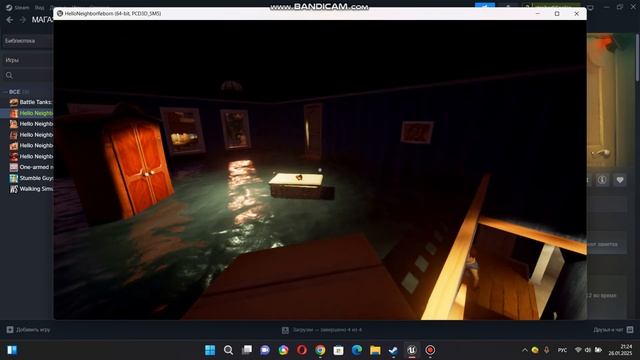
Task: Expand the Игры filter dropdown
Action: click(x=28, y=60)
